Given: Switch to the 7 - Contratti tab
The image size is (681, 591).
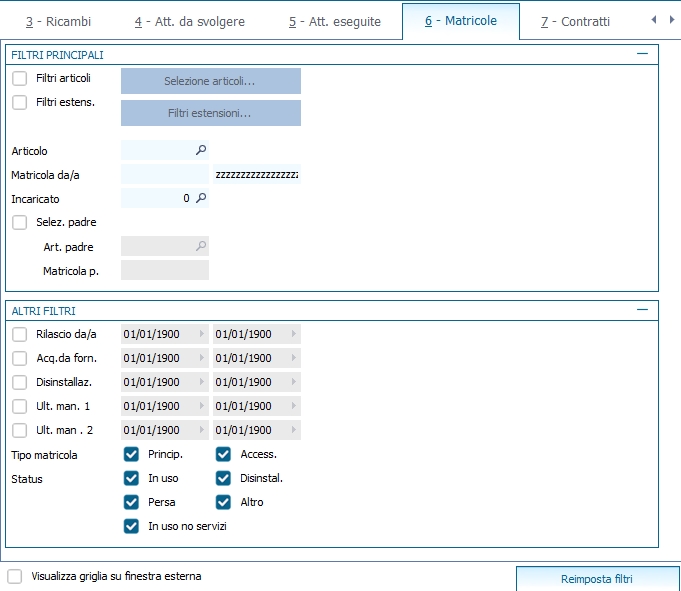Looking at the screenshot, I should coord(575,21).
